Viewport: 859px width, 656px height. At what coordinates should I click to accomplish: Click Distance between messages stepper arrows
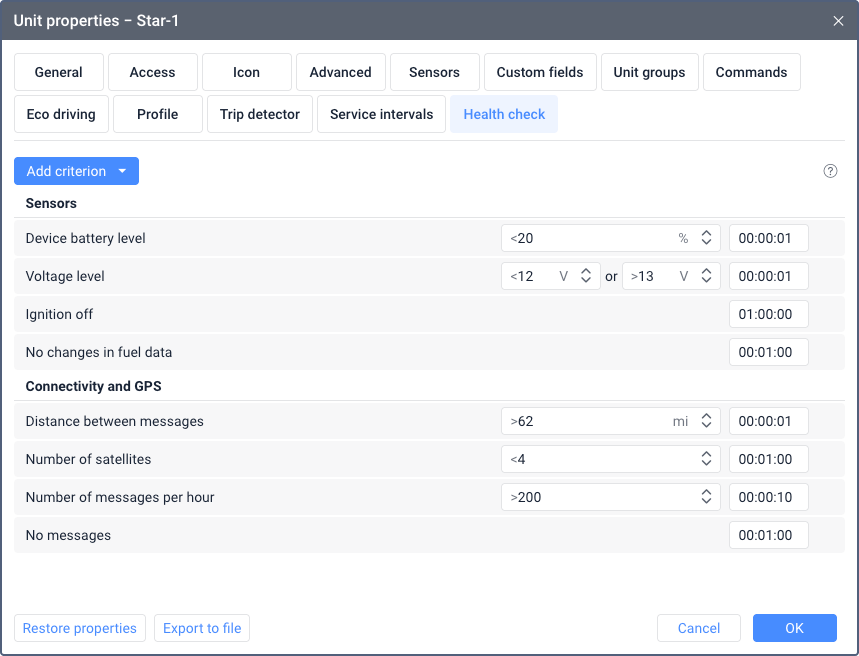(x=706, y=421)
